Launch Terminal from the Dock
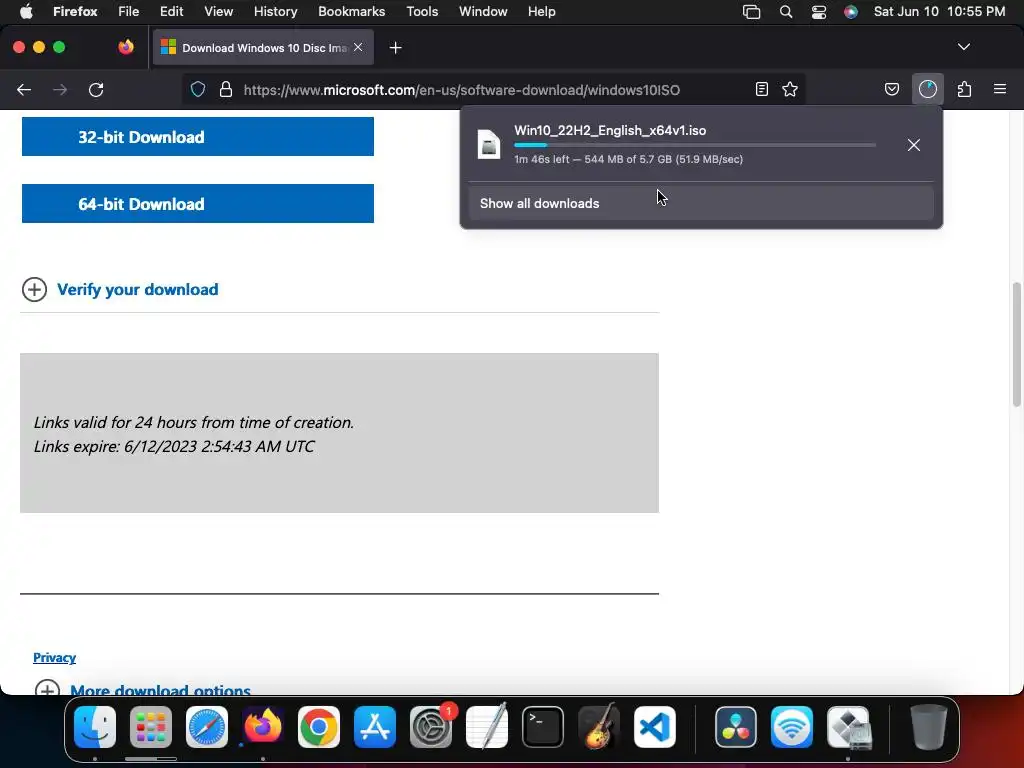 (543, 727)
